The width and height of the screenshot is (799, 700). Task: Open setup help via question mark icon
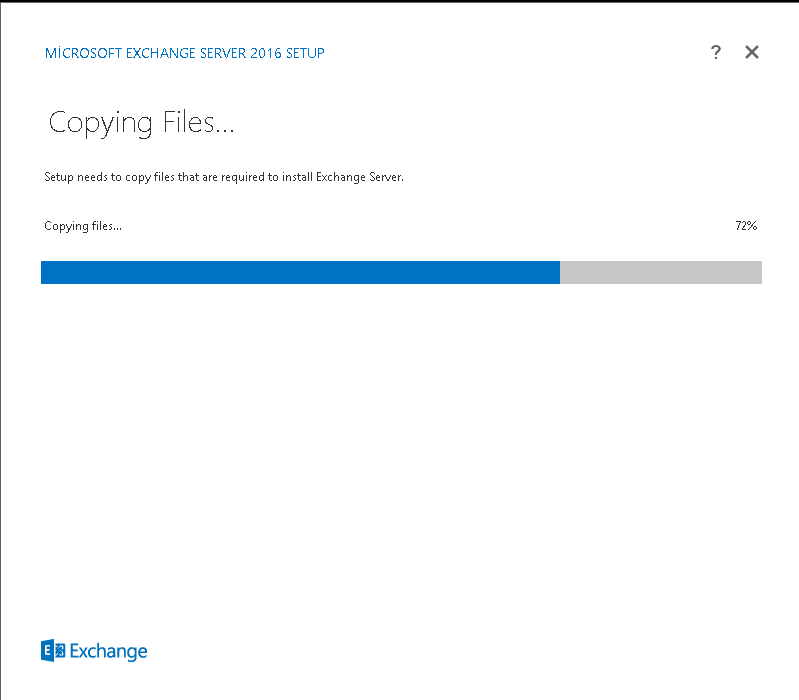pyautogui.click(x=715, y=52)
